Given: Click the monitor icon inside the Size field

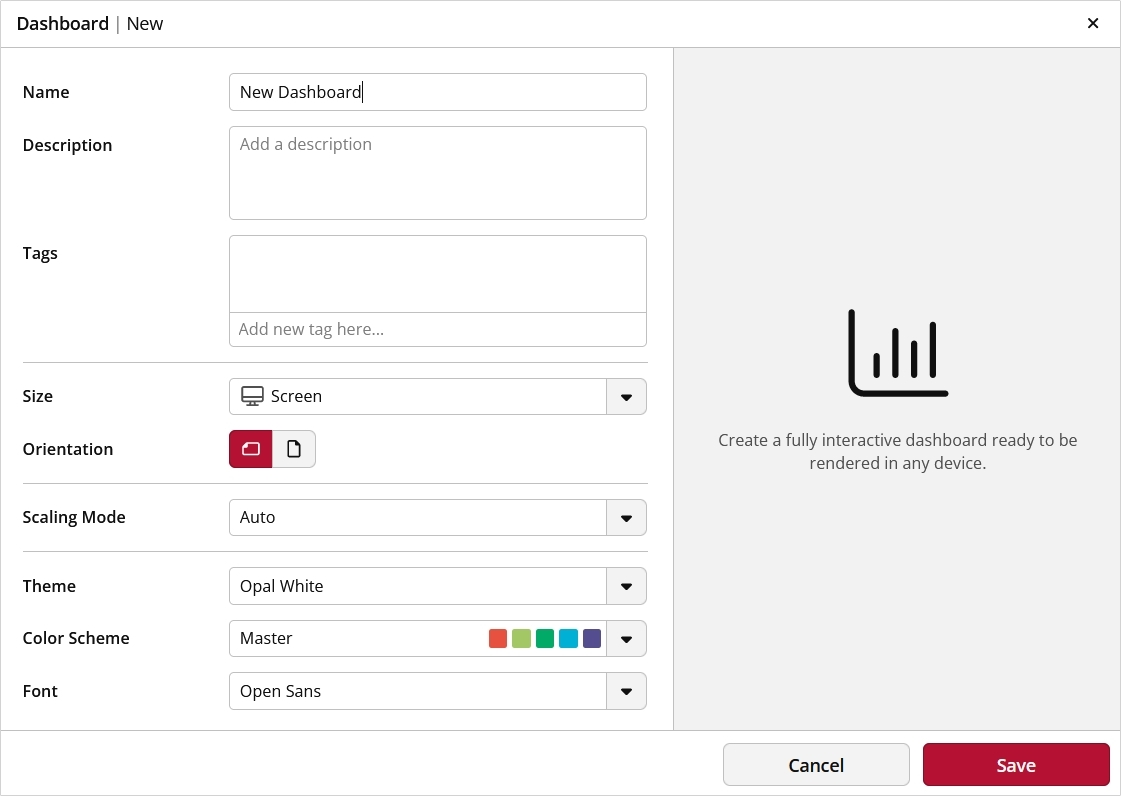Looking at the screenshot, I should coord(251,396).
